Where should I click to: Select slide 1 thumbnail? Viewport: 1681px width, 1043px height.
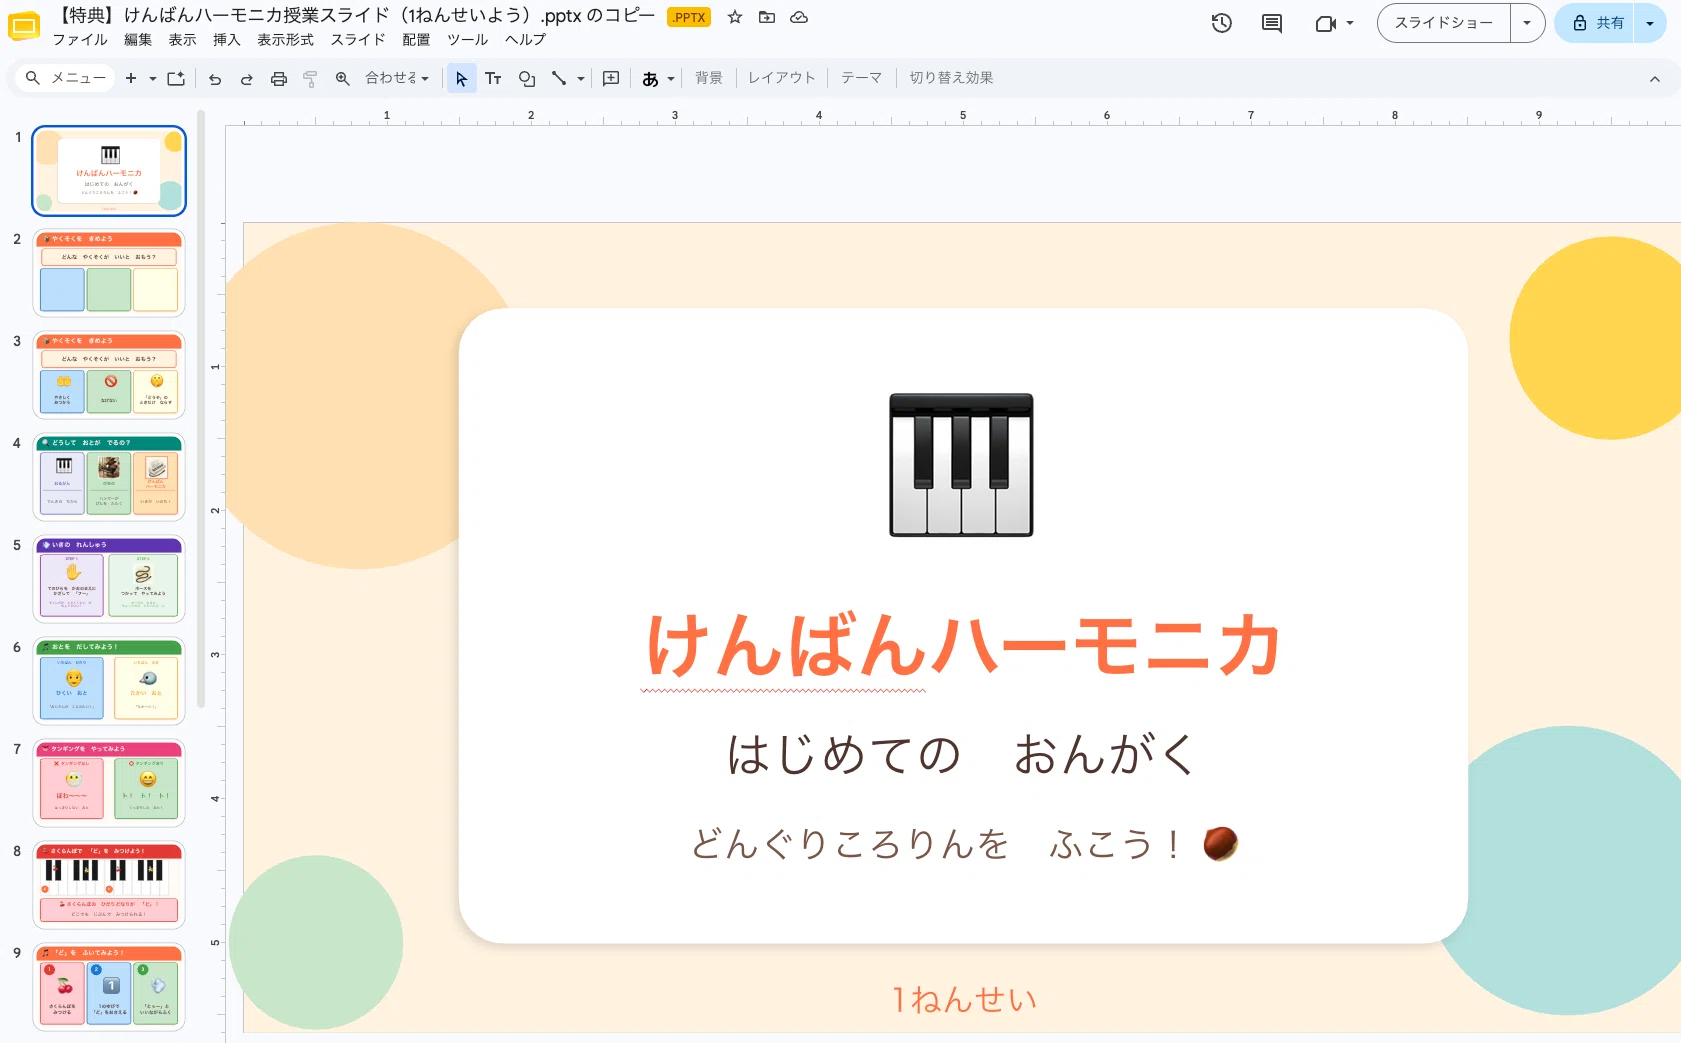(109, 171)
